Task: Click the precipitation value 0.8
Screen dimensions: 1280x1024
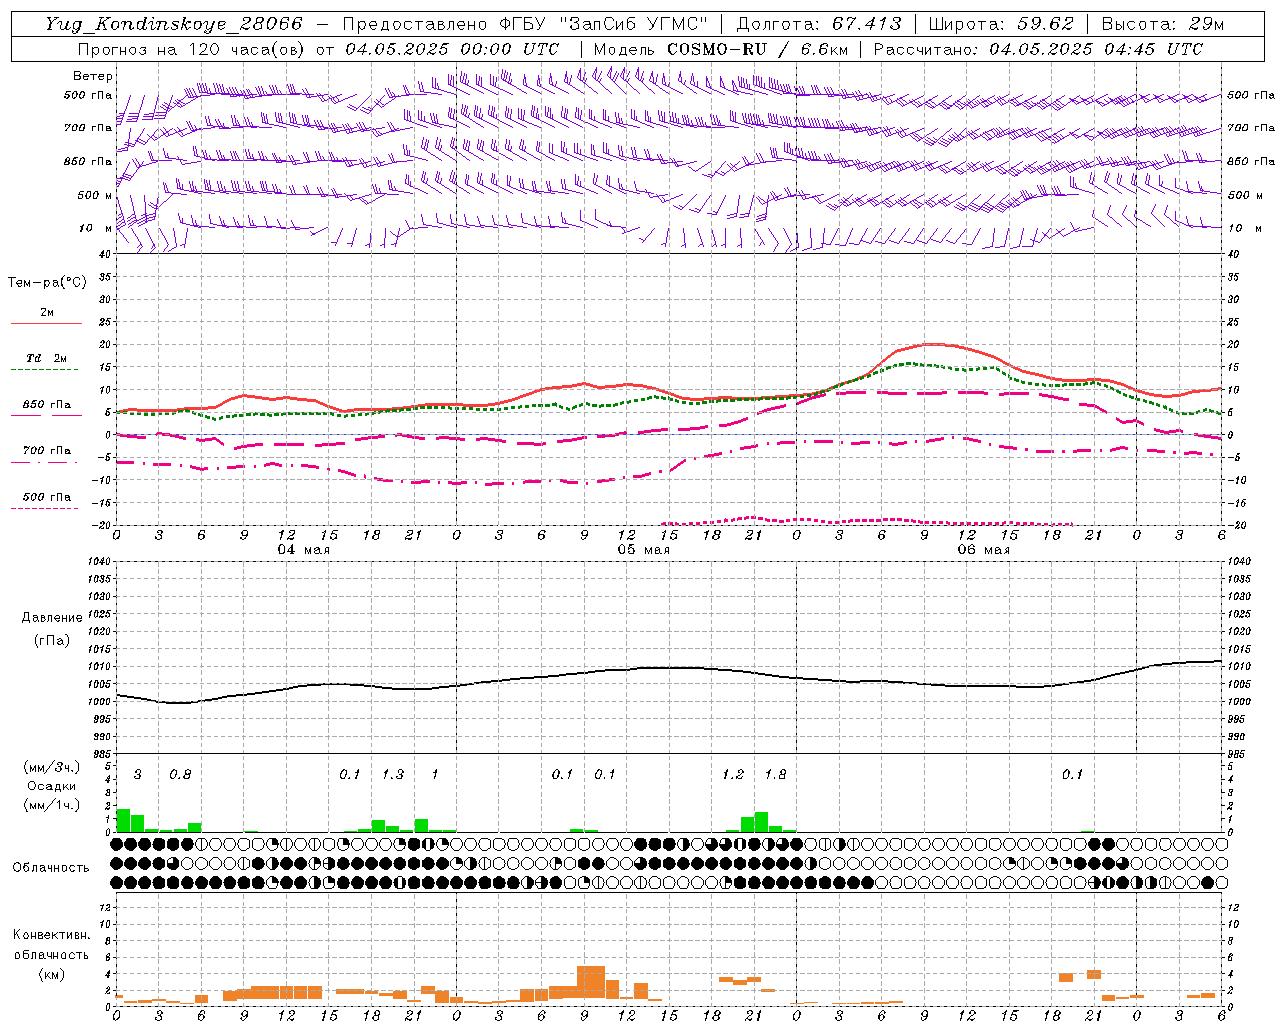Action: (180, 775)
